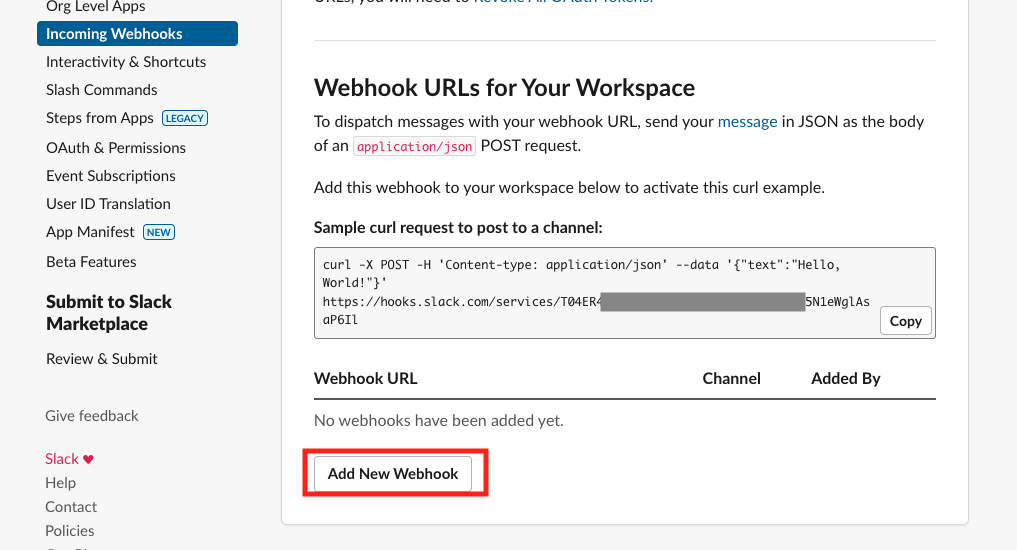The image size is (1017, 550).
Task: Open the Policies link
Action: 69,531
